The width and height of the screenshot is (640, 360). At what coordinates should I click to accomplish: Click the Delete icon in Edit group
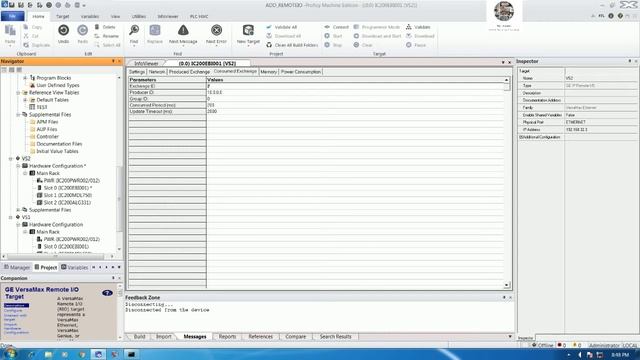[97, 27]
